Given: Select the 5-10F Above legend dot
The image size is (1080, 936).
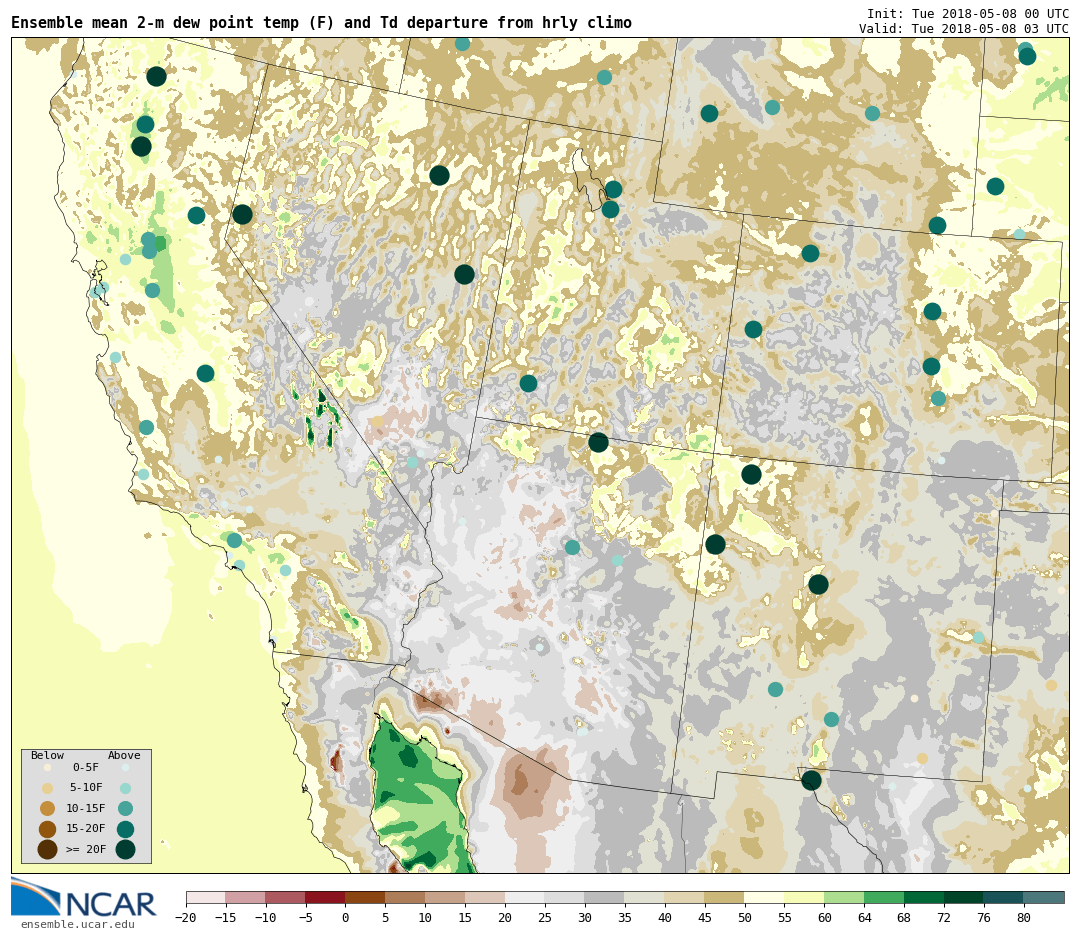Looking at the screenshot, I should coord(125,788).
